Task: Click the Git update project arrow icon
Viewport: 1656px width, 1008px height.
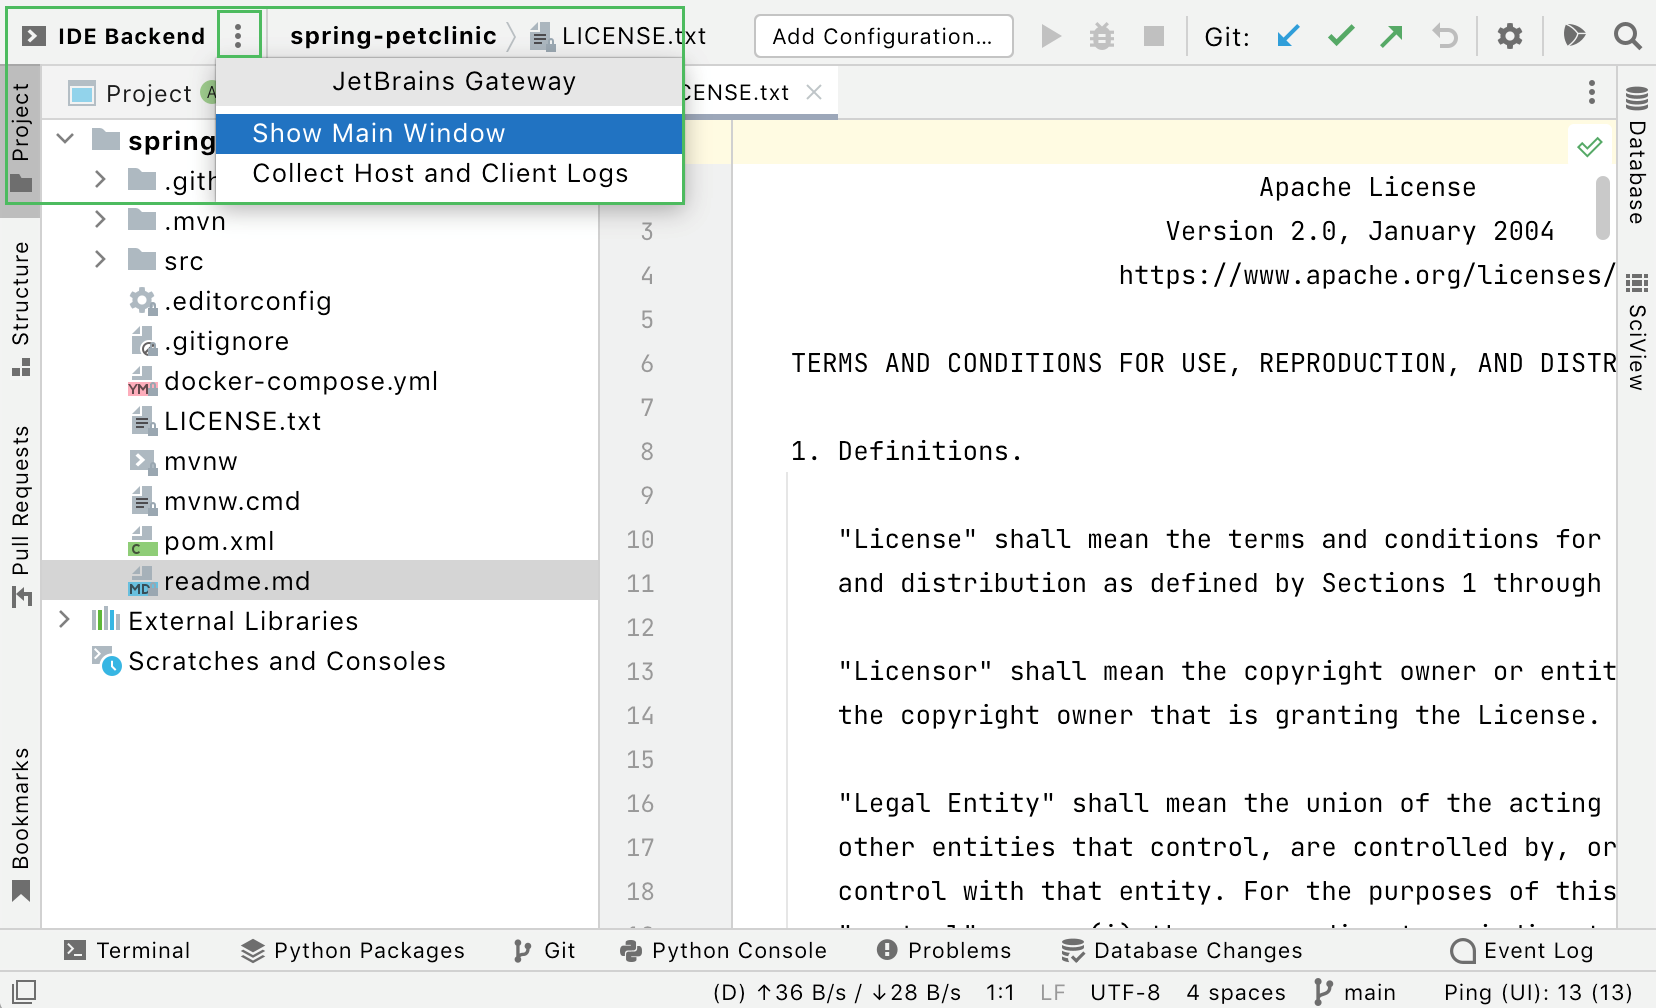Action: tap(1288, 37)
